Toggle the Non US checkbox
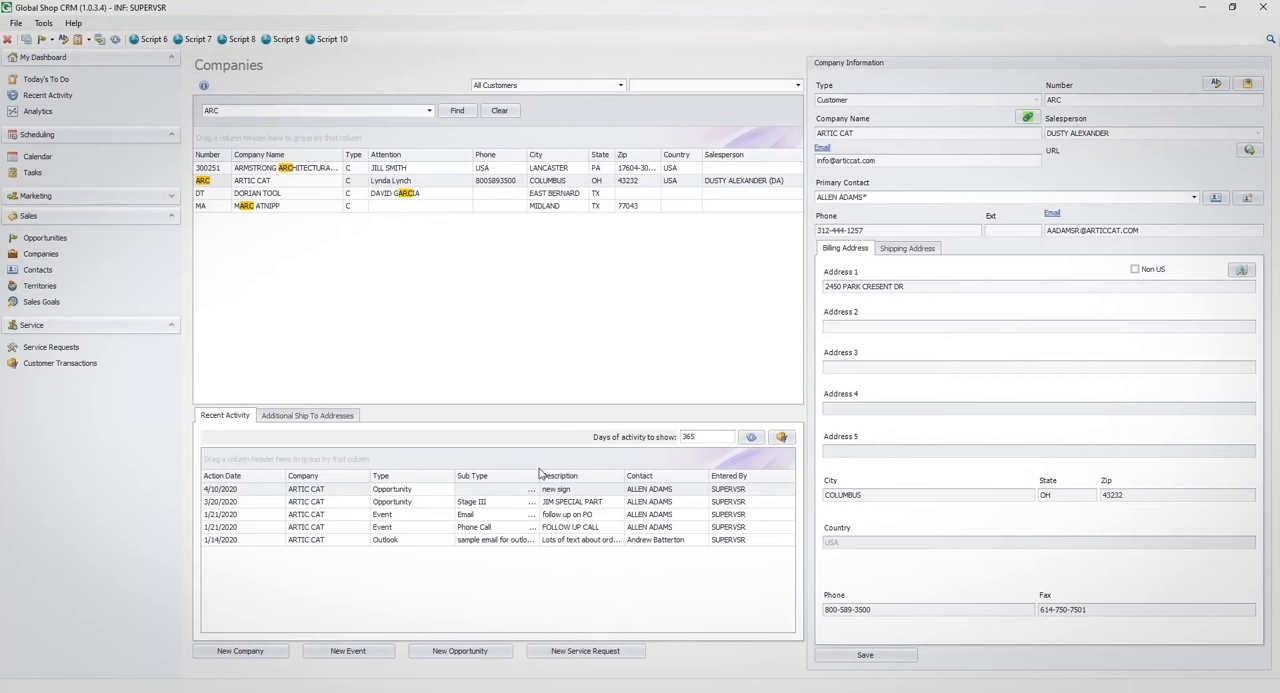The width and height of the screenshot is (1280, 693). pos(1135,269)
